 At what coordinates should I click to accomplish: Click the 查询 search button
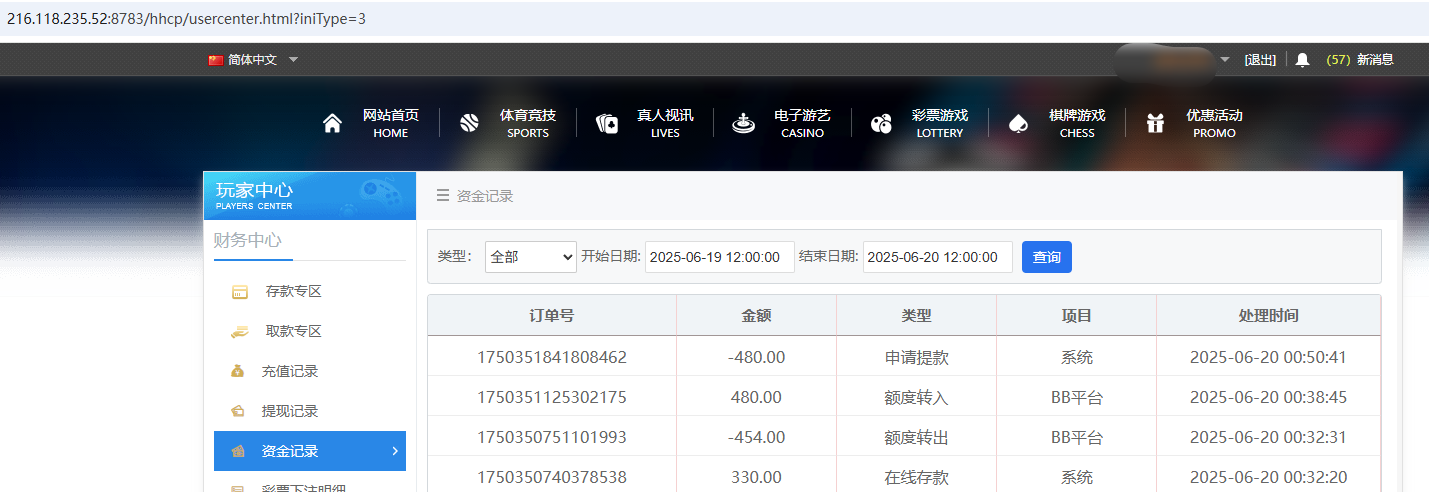tap(1047, 257)
